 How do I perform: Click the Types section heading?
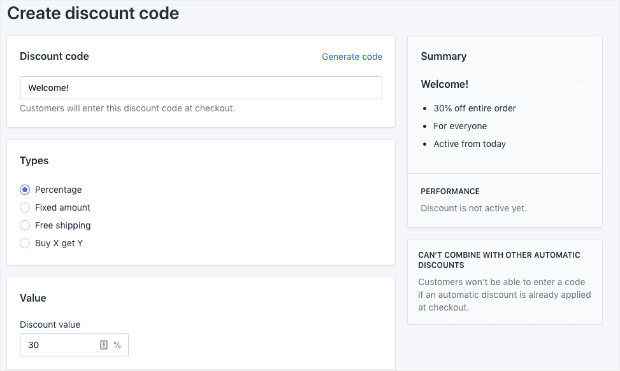tap(34, 161)
